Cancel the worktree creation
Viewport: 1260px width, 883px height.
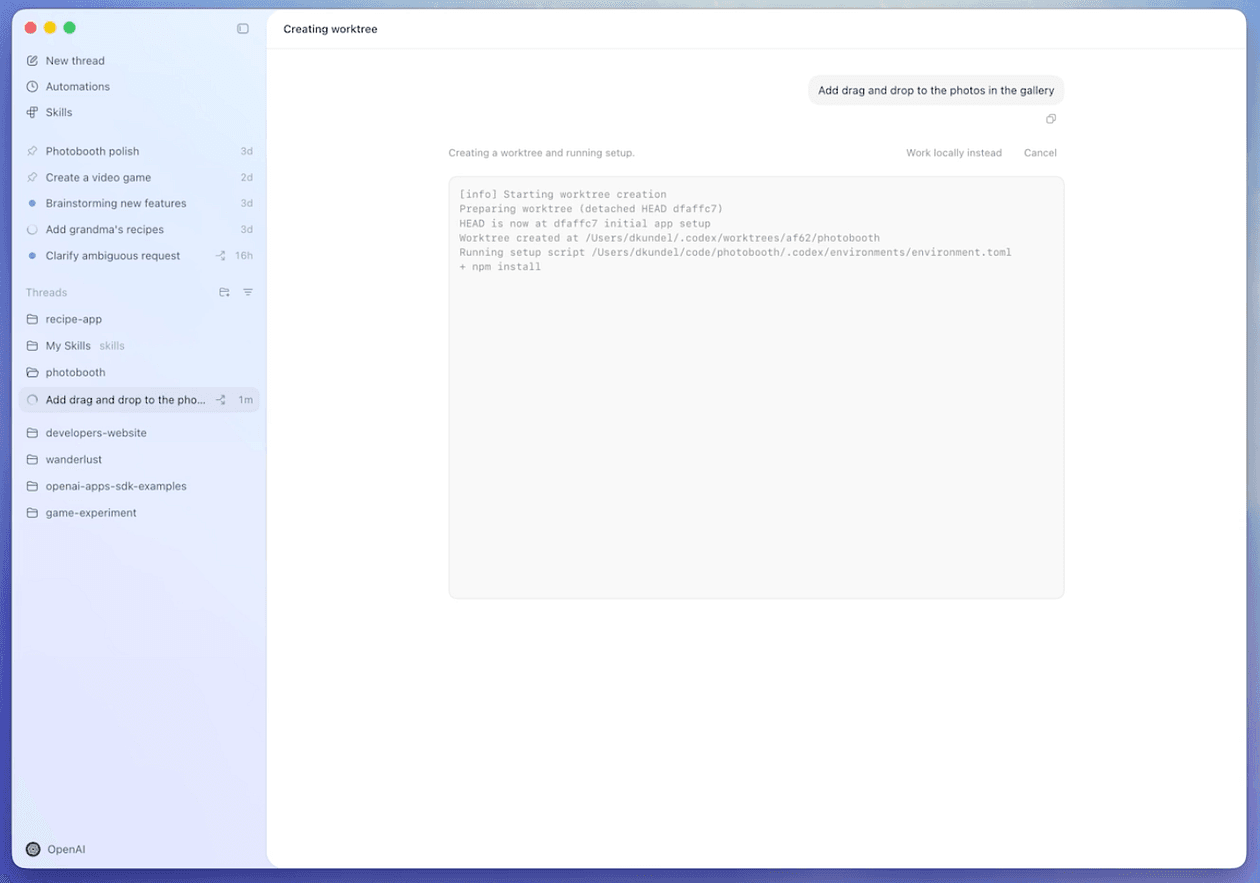[x=1040, y=153]
